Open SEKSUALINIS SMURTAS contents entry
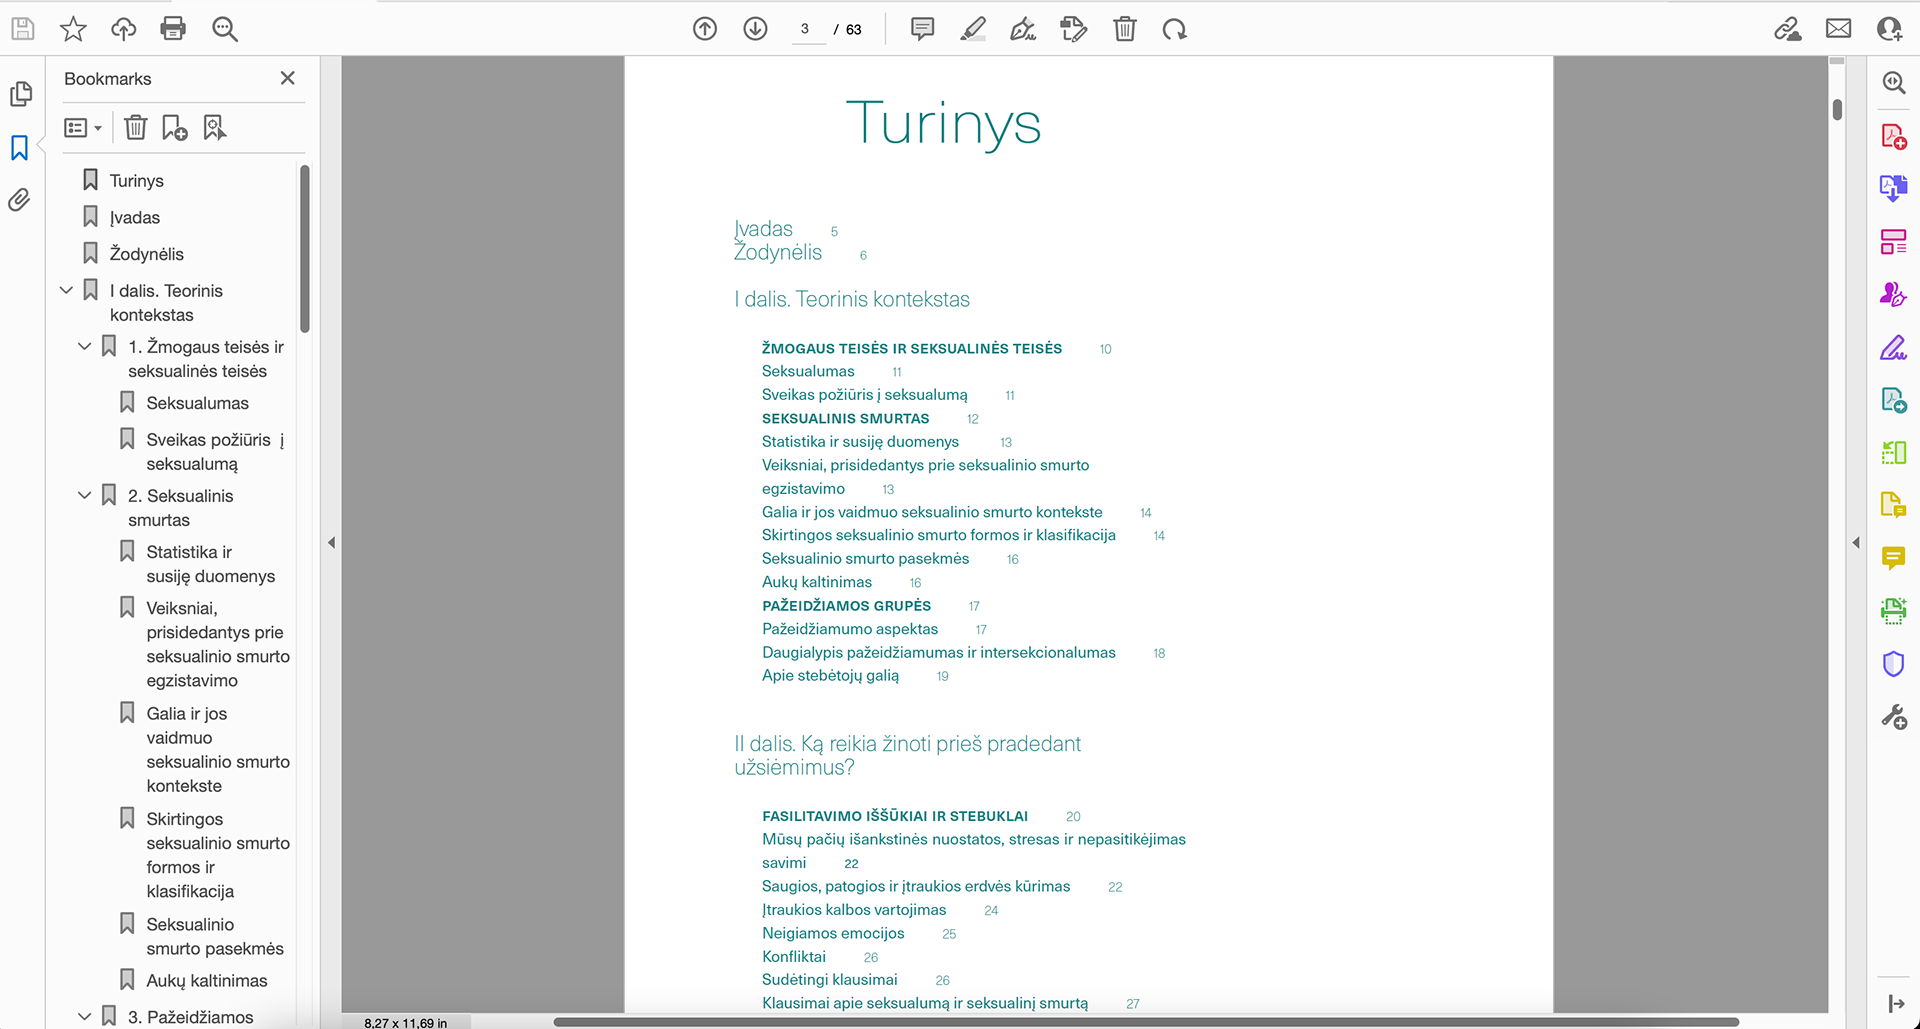Viewport: 1920px width, 1029px height. click(x=845, y=419)
